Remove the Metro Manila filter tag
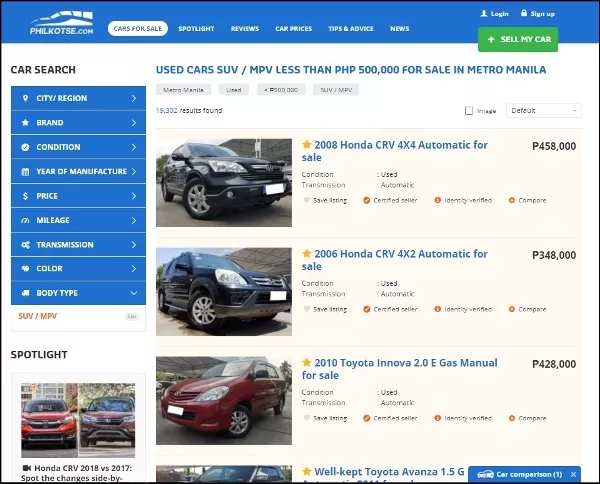 click(183, 90)
